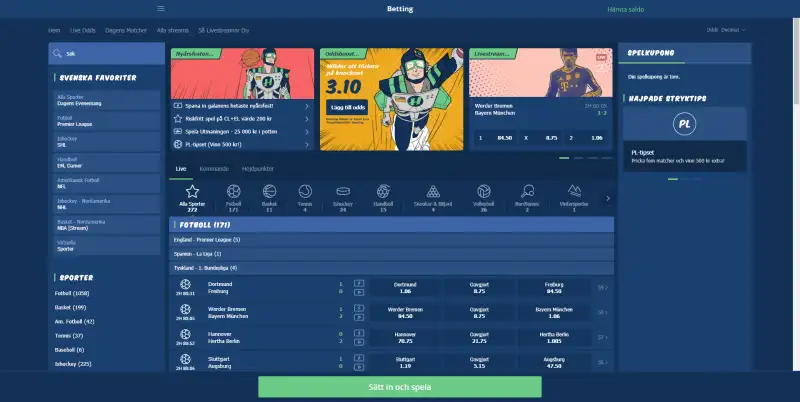Collapse the Fotboll (171) header

point(391,225)
